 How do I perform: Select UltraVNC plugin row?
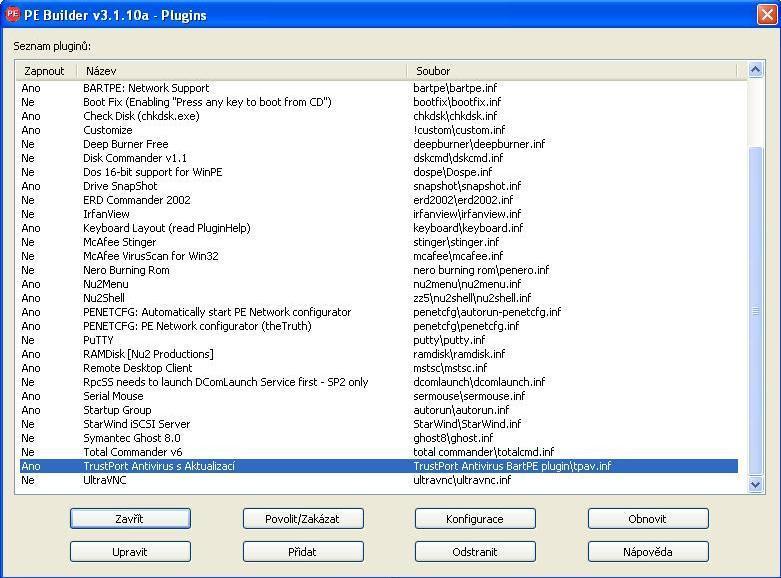(x=379, y=480)
